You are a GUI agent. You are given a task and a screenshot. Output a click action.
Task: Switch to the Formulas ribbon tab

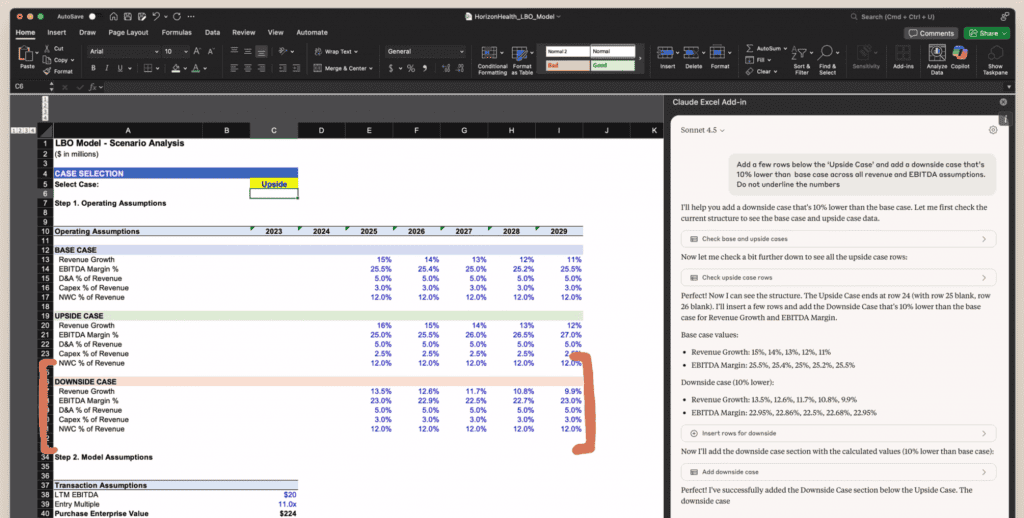[176, 32]
